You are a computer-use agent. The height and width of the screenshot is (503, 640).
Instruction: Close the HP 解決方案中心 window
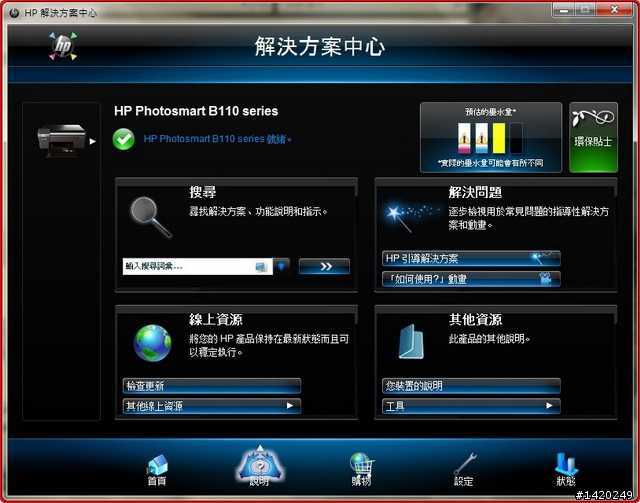click(614, 10)
